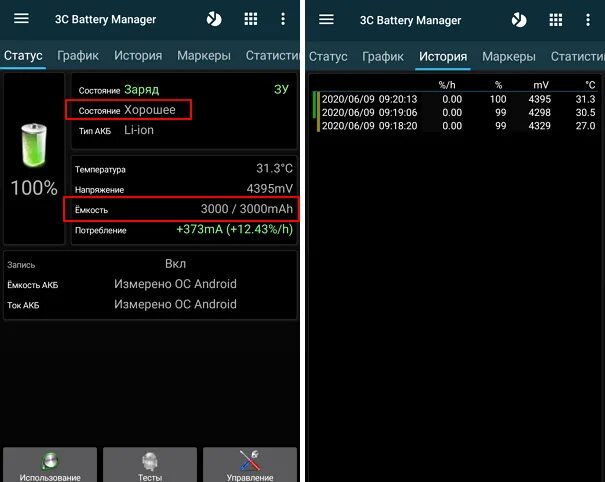
Task: Select history row 2020/06/09 09:18:20
Action: click(x=457, y=126)
